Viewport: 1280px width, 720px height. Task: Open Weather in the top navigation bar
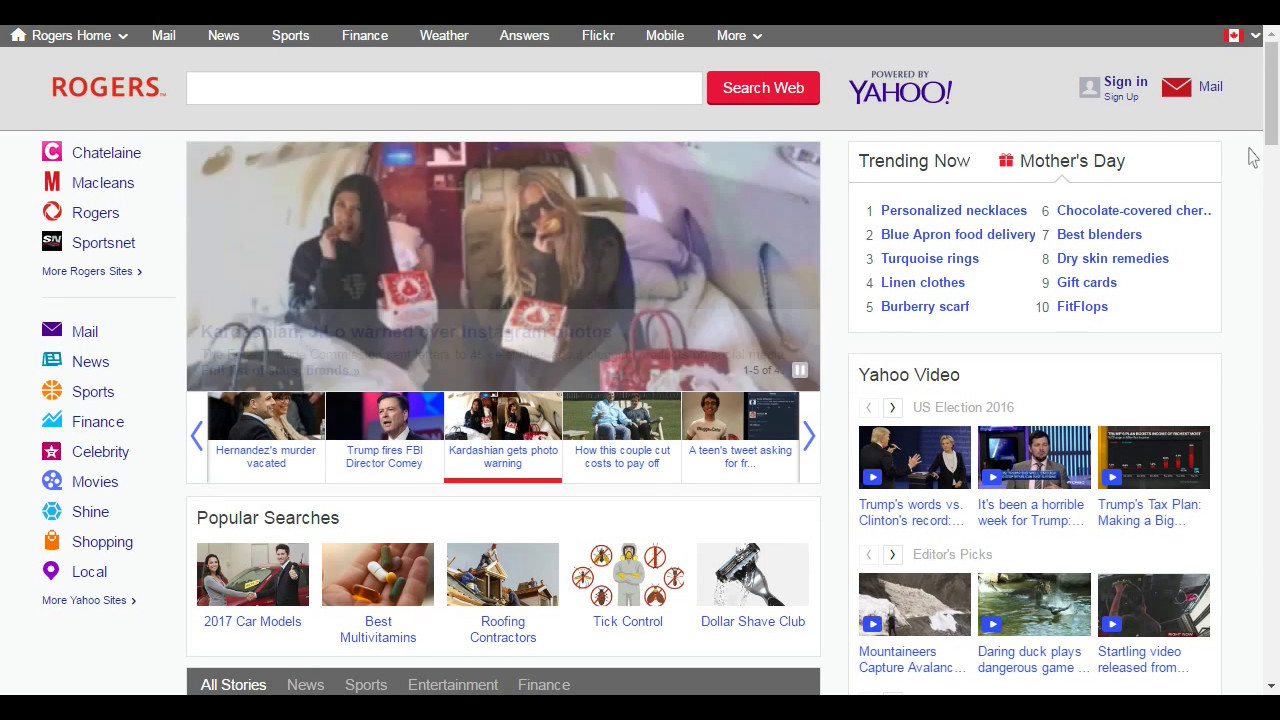coord(444,35)
